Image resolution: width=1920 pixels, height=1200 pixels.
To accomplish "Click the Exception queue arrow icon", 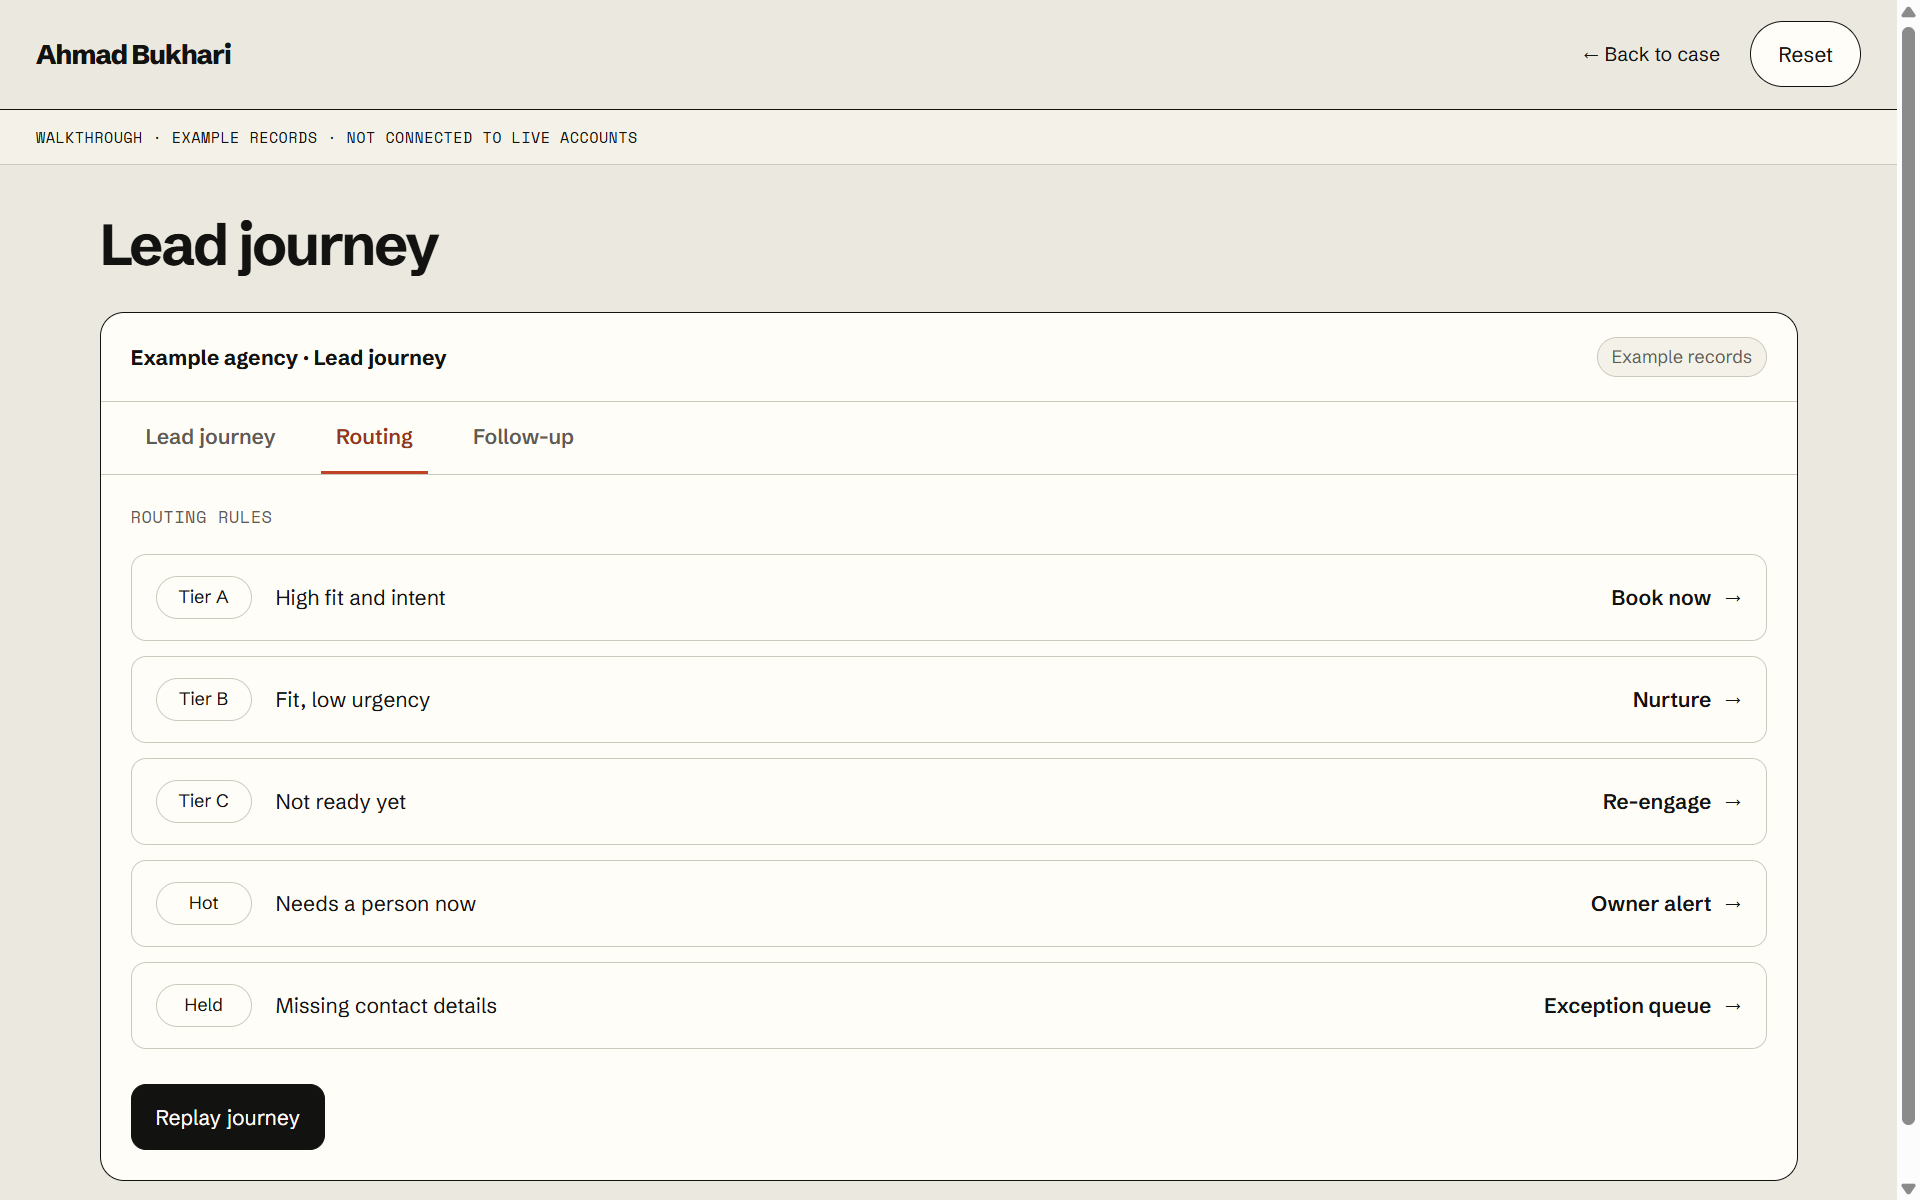I will click(x=1733, y=1006).
